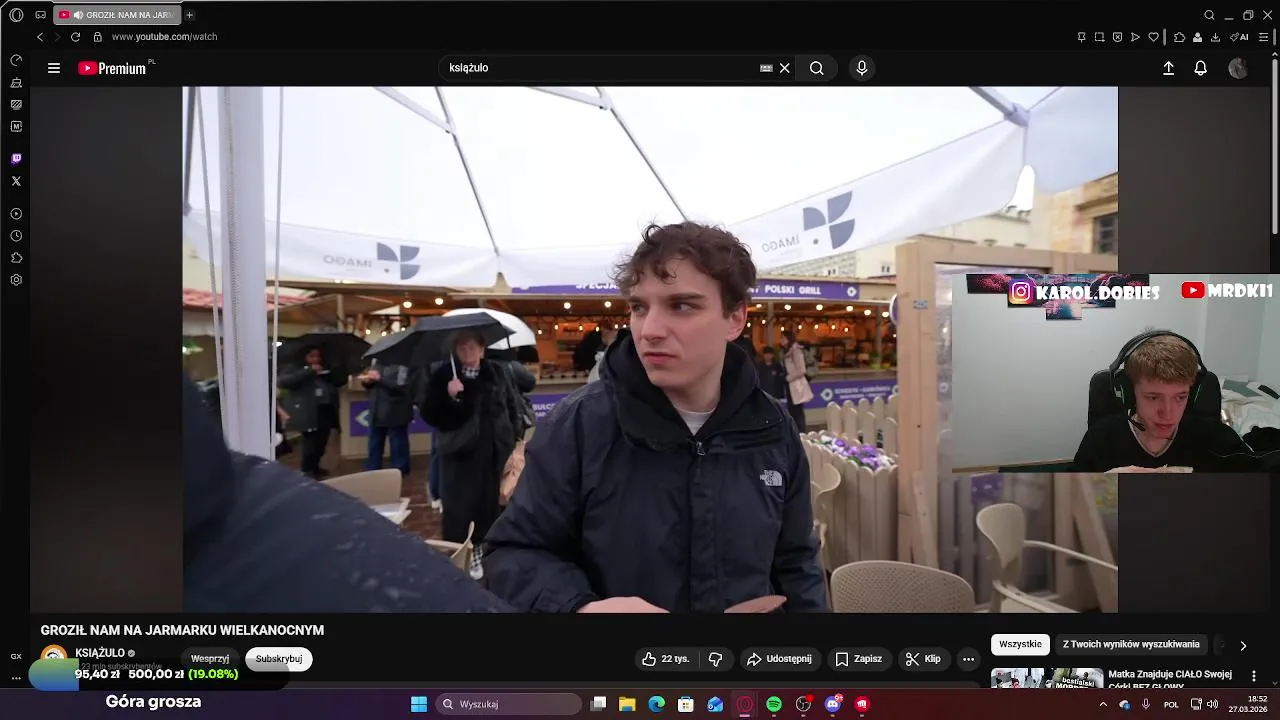
Task: Start voice search with the microphone
Action: pyautogui.click(x=862, y=68)
